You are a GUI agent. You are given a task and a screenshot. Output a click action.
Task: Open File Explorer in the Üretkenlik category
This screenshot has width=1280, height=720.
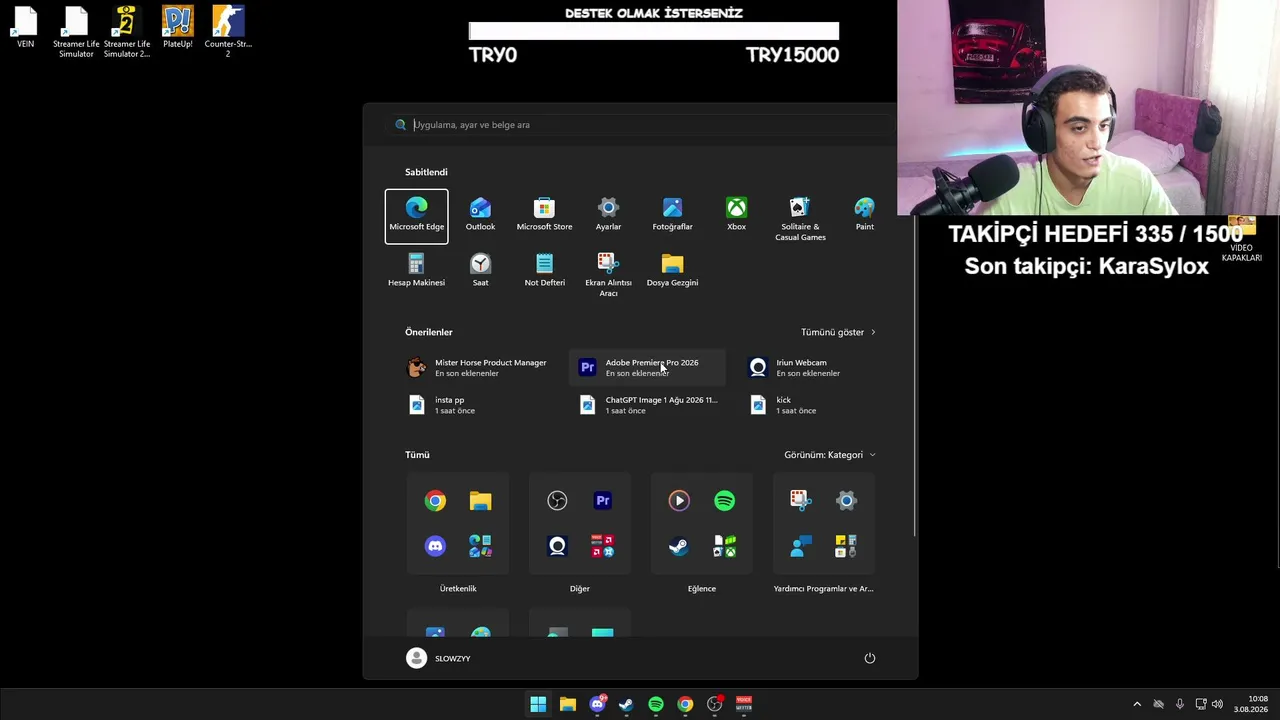coord(481,501)
